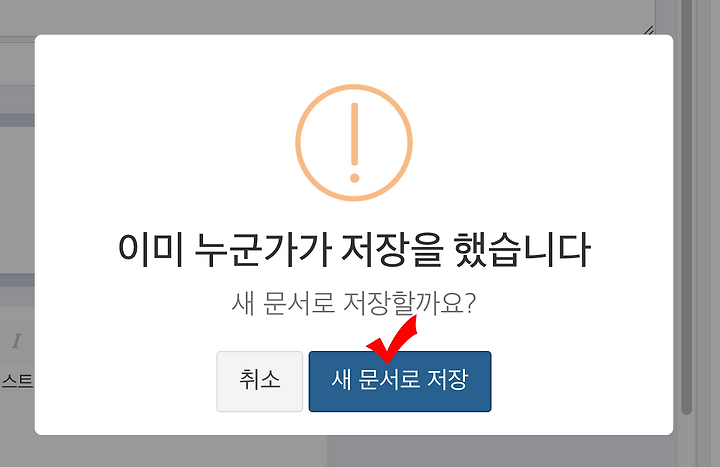Open the underlined 스트 link

tap(17, 381)
